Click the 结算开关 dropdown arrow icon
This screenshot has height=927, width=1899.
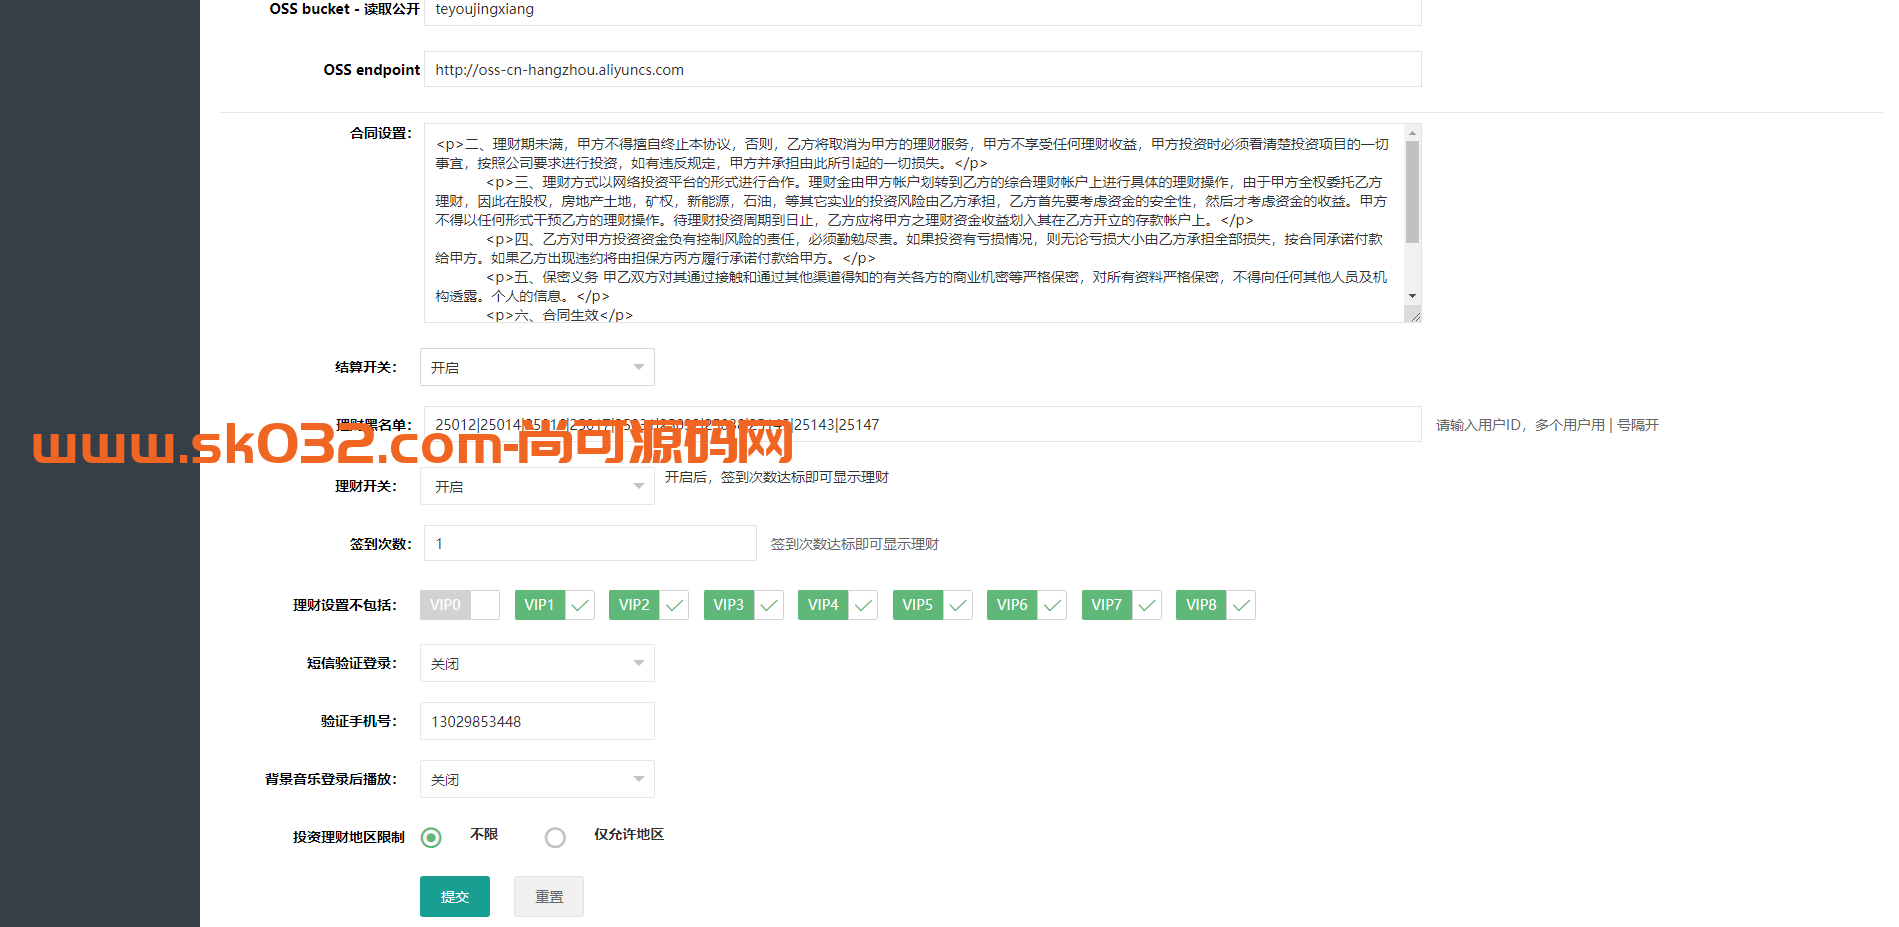[638, 367]
